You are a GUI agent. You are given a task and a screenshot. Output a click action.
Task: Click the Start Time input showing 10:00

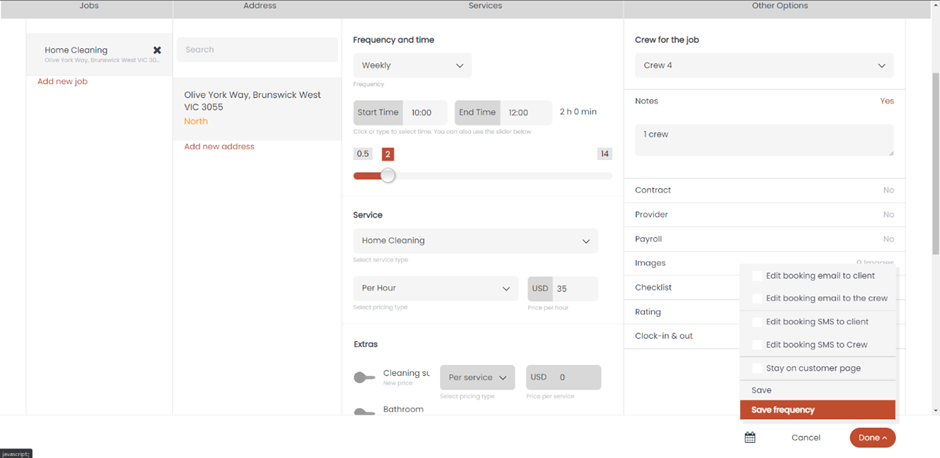(x=428, y=113)
